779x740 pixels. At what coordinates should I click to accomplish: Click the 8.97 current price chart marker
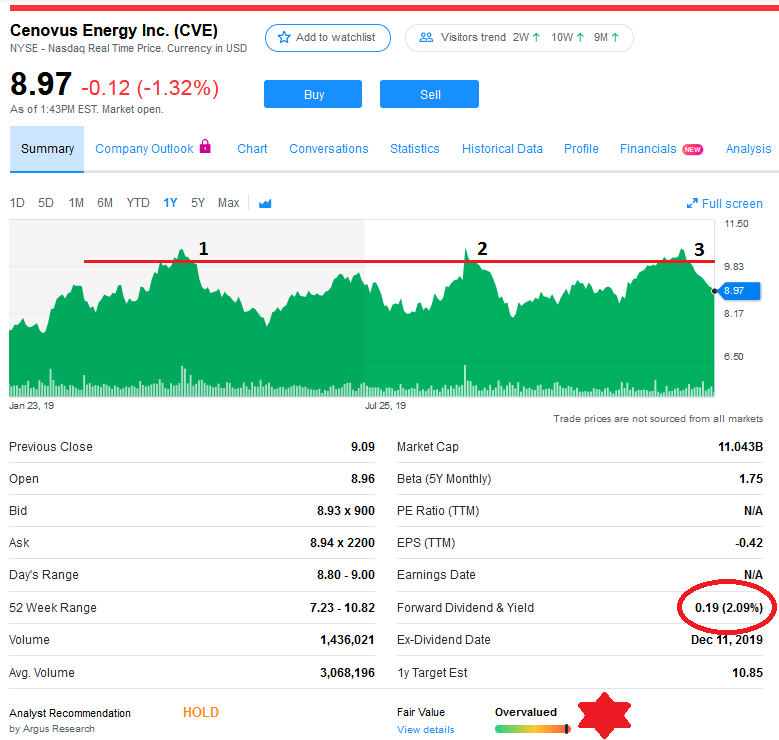(740, 291)
